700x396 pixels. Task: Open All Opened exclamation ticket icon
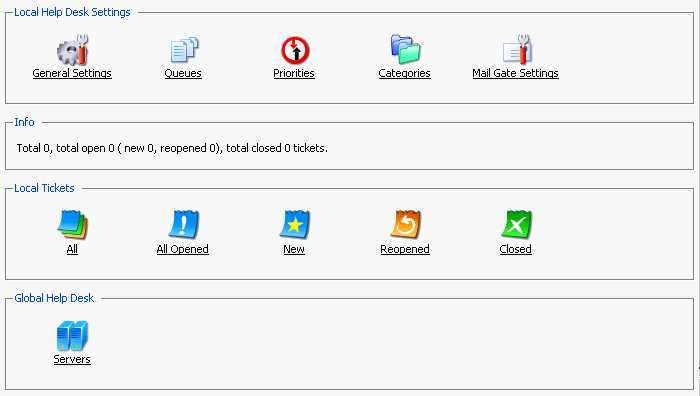click(x=183, y=225)
